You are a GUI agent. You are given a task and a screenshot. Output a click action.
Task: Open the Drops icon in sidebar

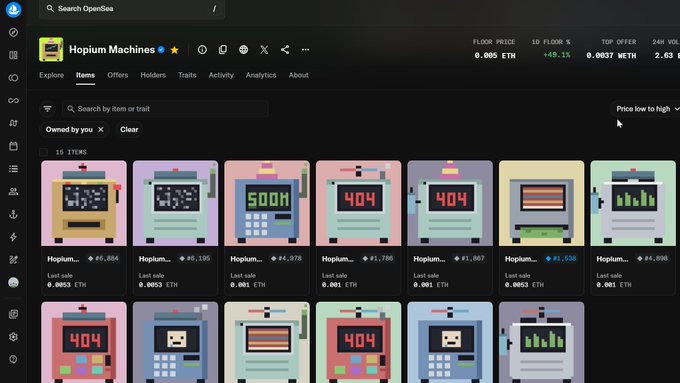click(13, 123)
